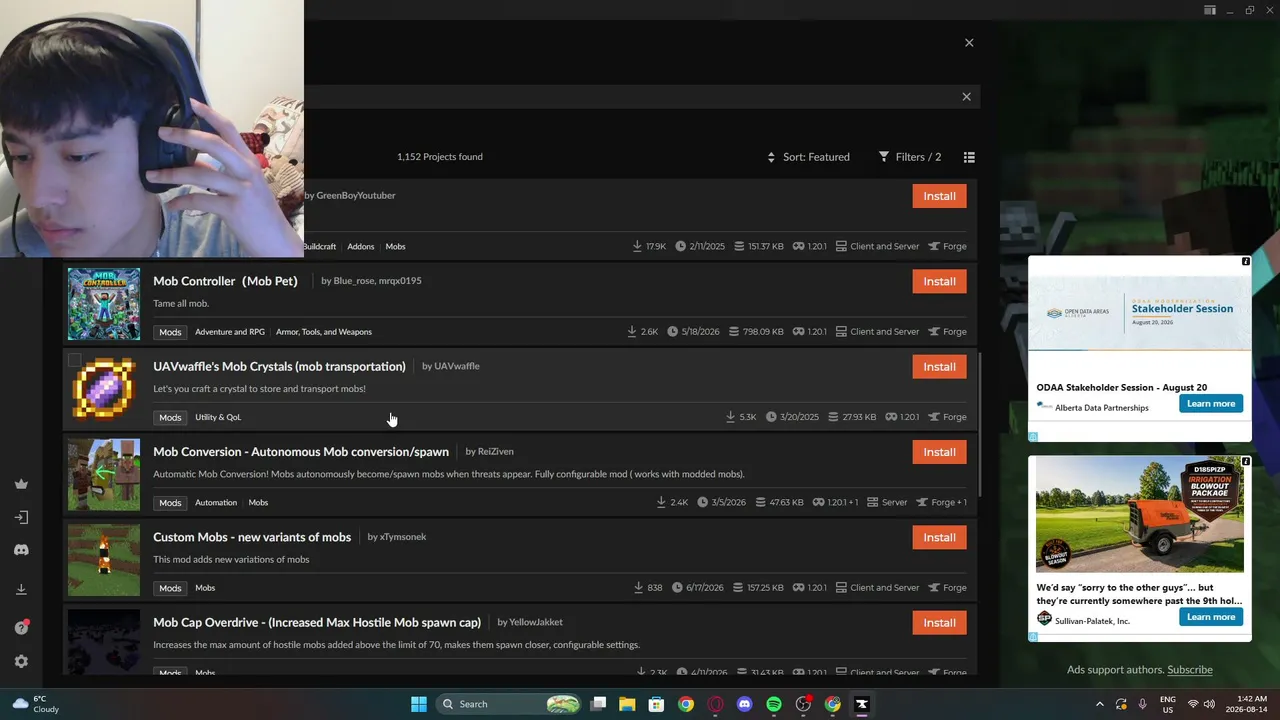1280x720 pixels.
Task: Open the Wi-Fi network icon in tray
Action: pyautogui.click(x=1193, y=704)
